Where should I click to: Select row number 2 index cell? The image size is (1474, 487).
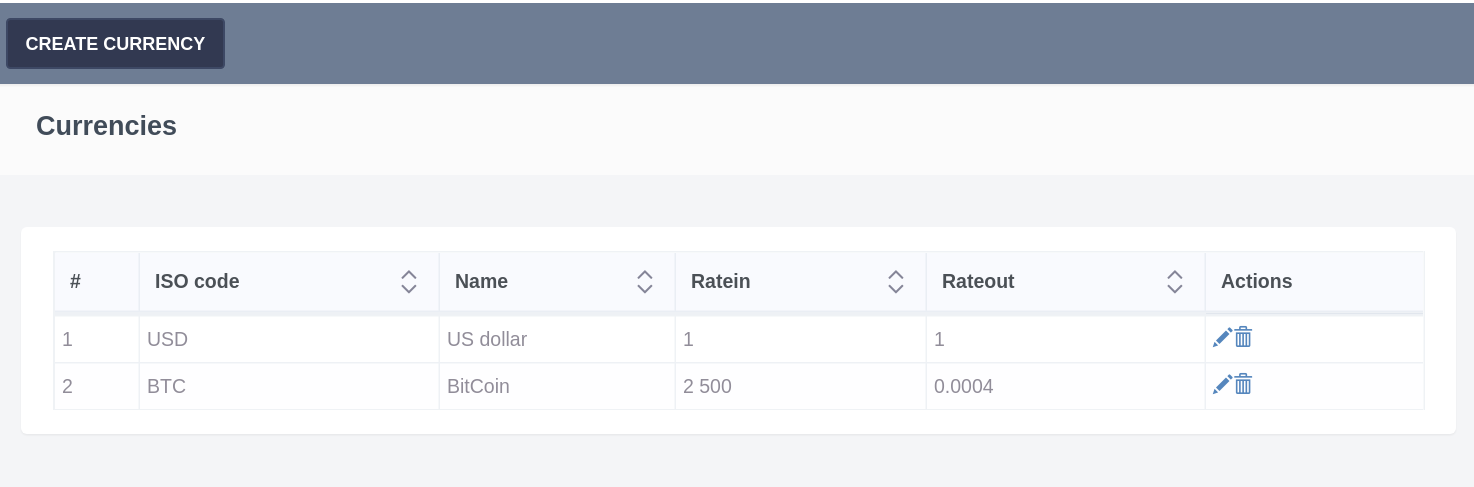click(68, 386)
